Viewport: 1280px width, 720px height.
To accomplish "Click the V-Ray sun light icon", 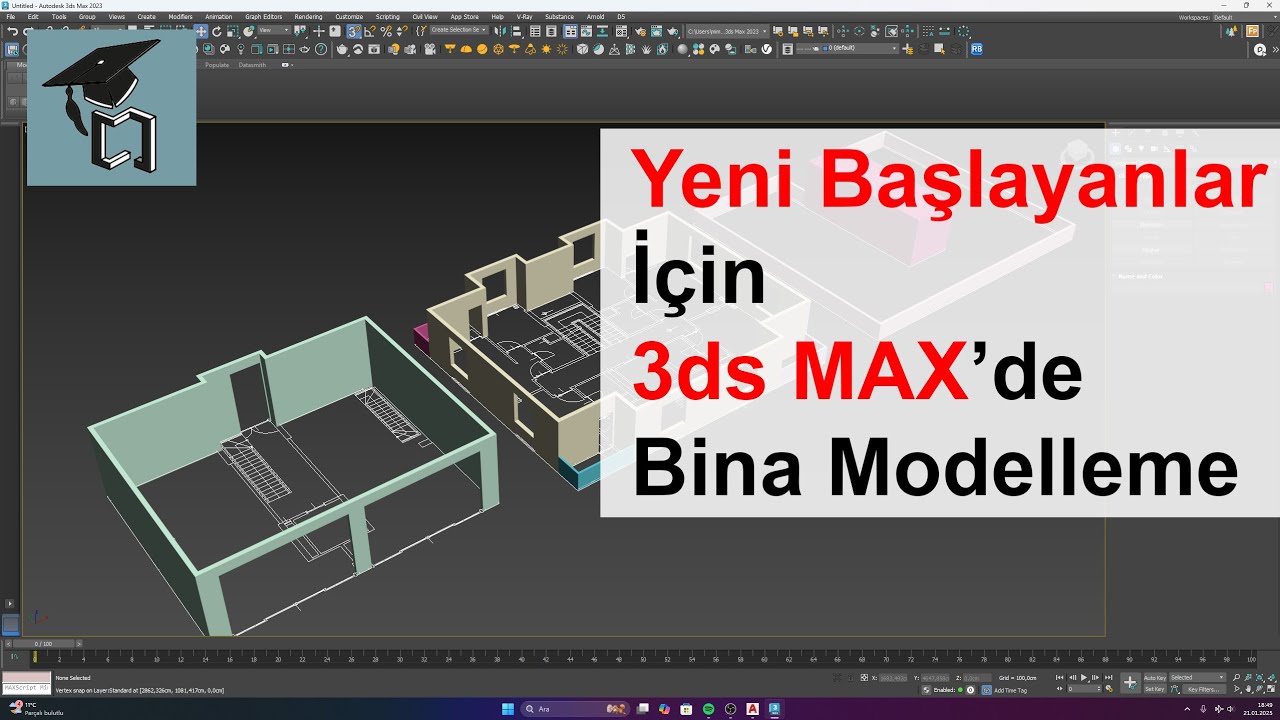I will coord(546,49).
